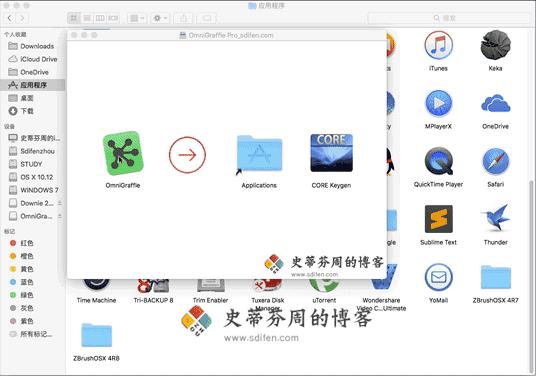The image size is (536, 376).
Task: Select Downloads in the sidebar
Action: point(32,46)
